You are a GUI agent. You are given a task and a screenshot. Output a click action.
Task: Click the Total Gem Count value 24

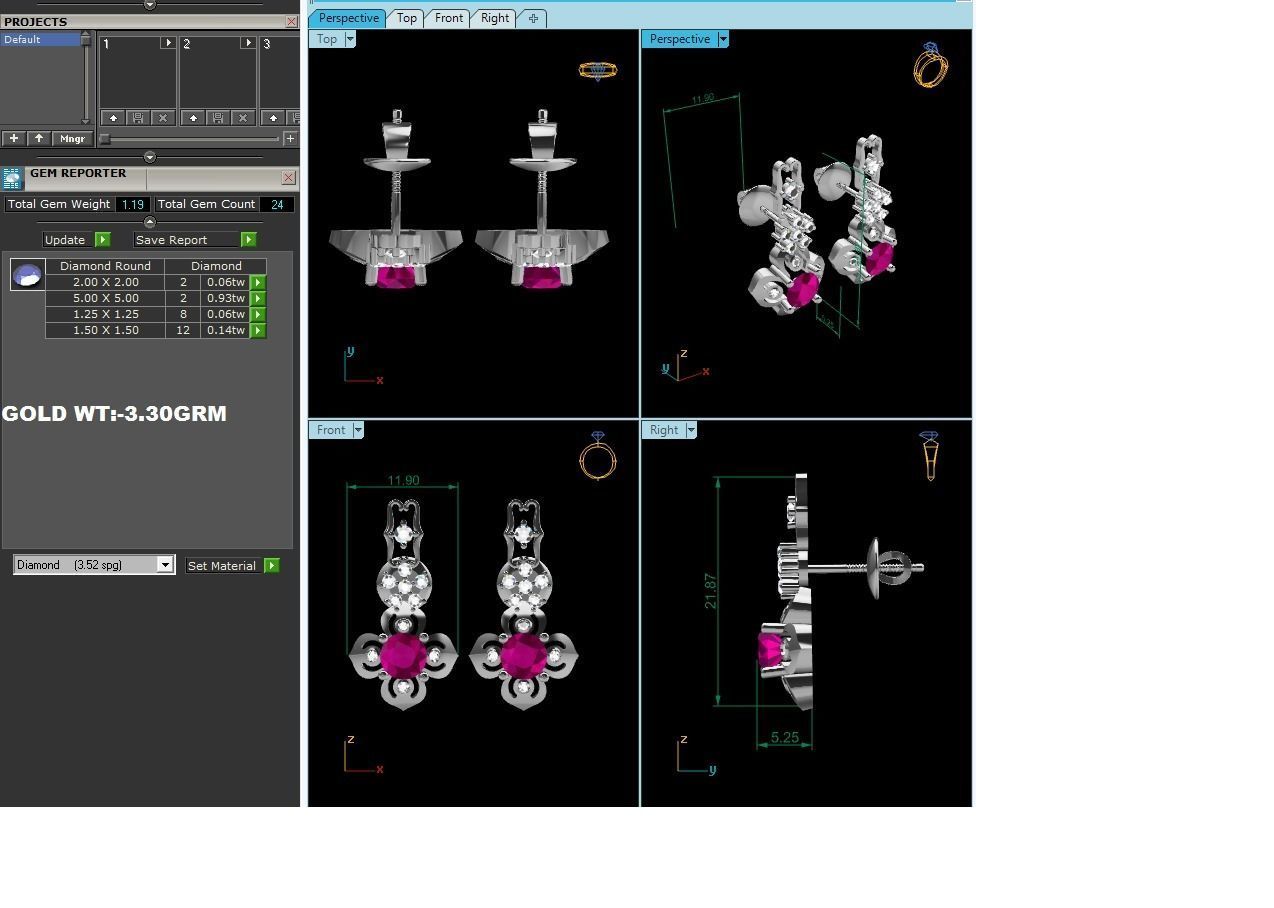coord(277,204)
